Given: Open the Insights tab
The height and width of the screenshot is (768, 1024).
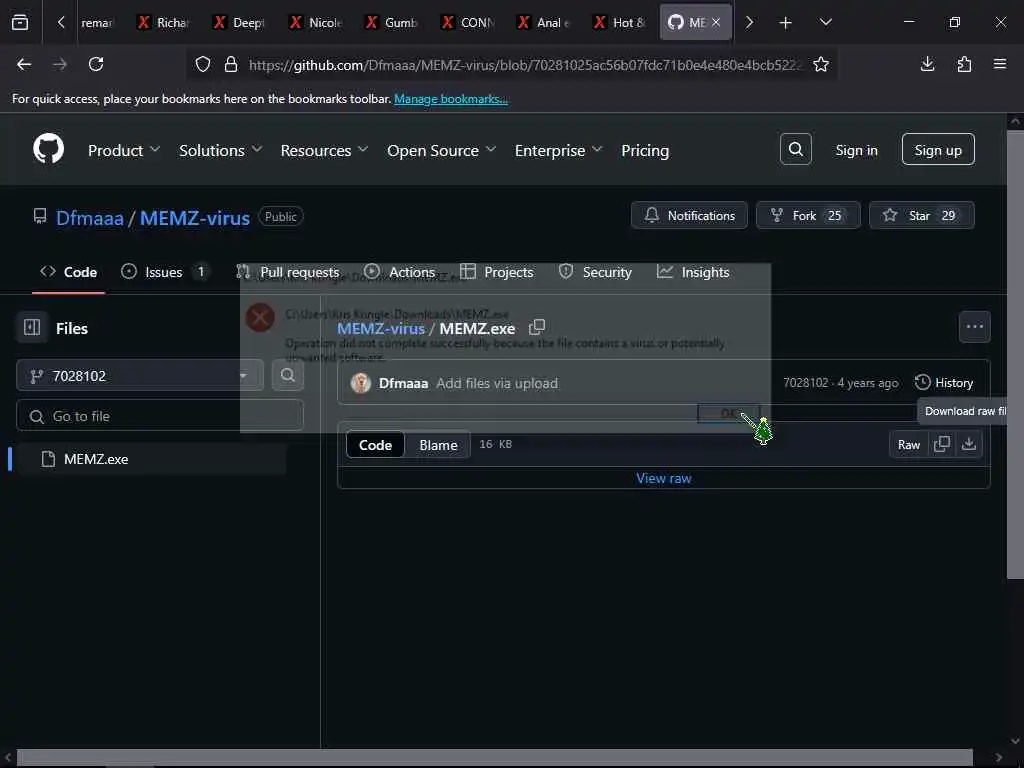Looking at the screenshot, I should coord(693,272).
